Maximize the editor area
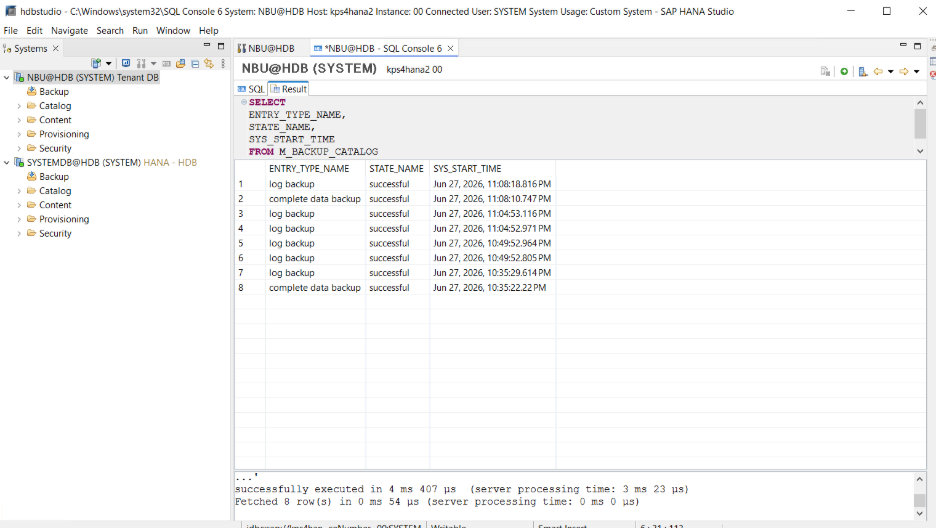This screenshot has height=528, width=936. (x=917, y=45)
